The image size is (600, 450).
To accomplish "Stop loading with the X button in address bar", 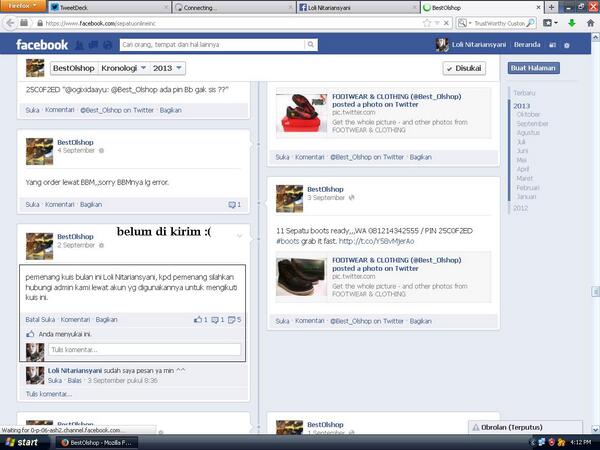I will pyautogui.click(x=446, y=23).
